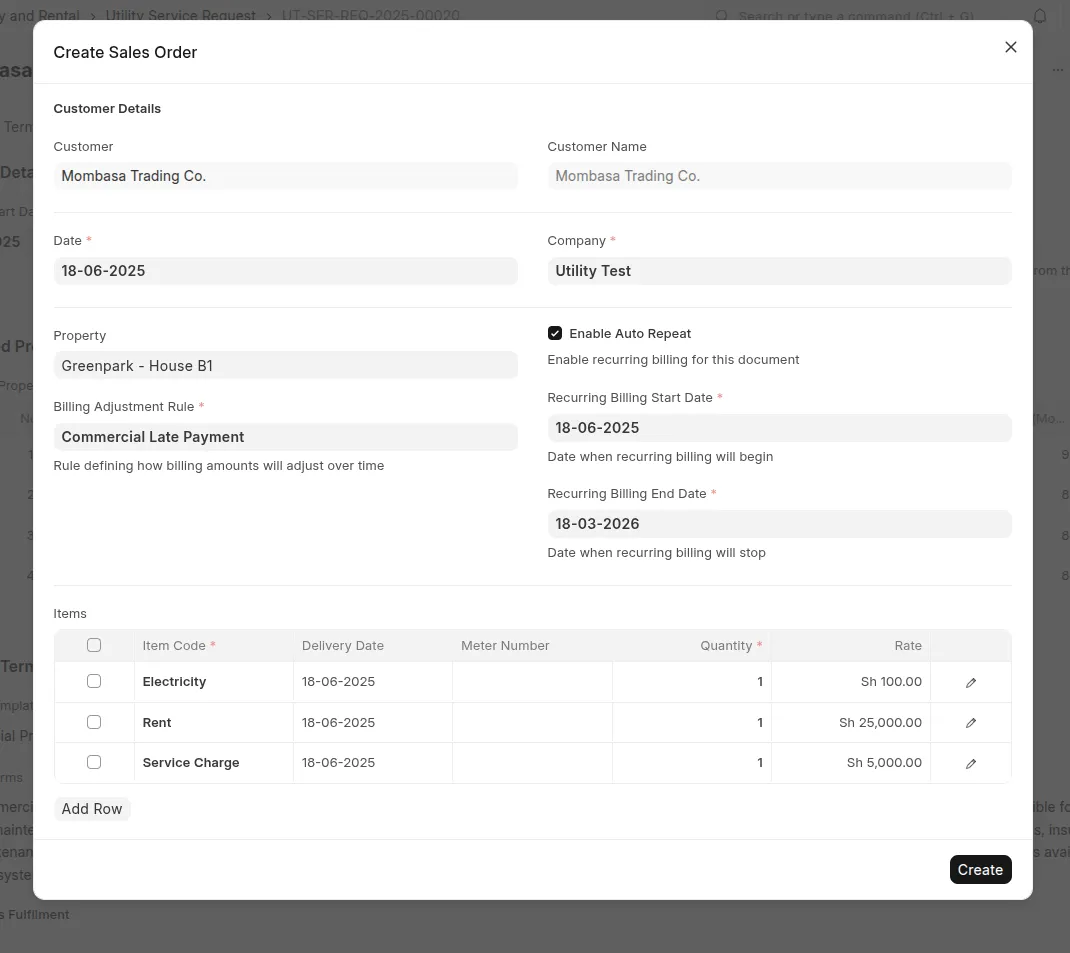Viewport: 1070px width, 953px height.
Task: Click the Rate column header
Action: [x=851, y=645]
